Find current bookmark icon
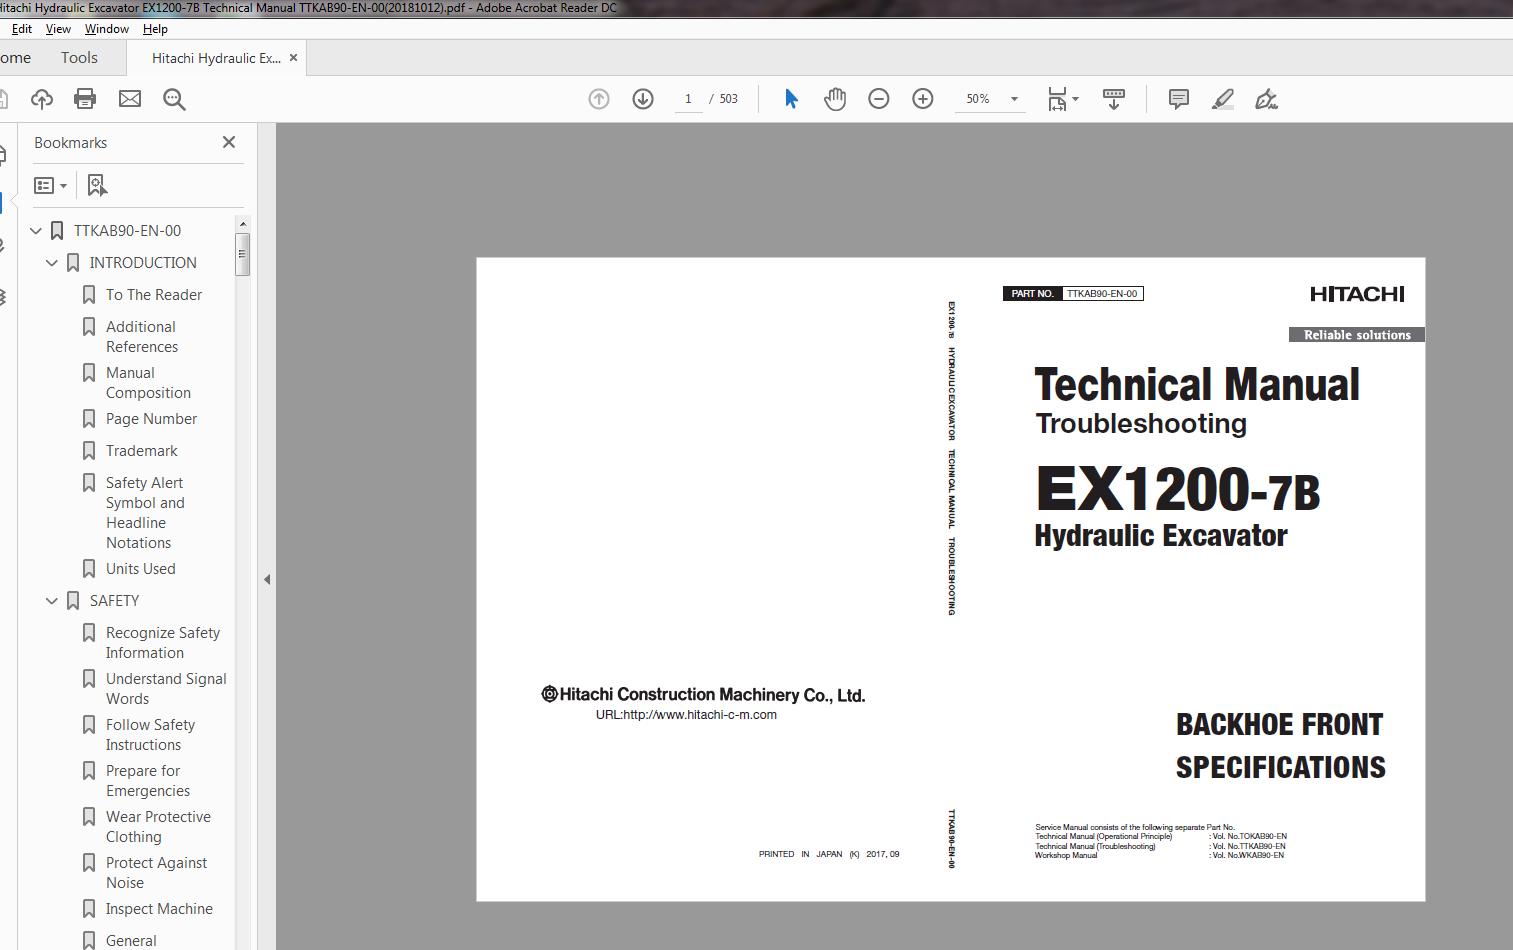 coord(97,186)
